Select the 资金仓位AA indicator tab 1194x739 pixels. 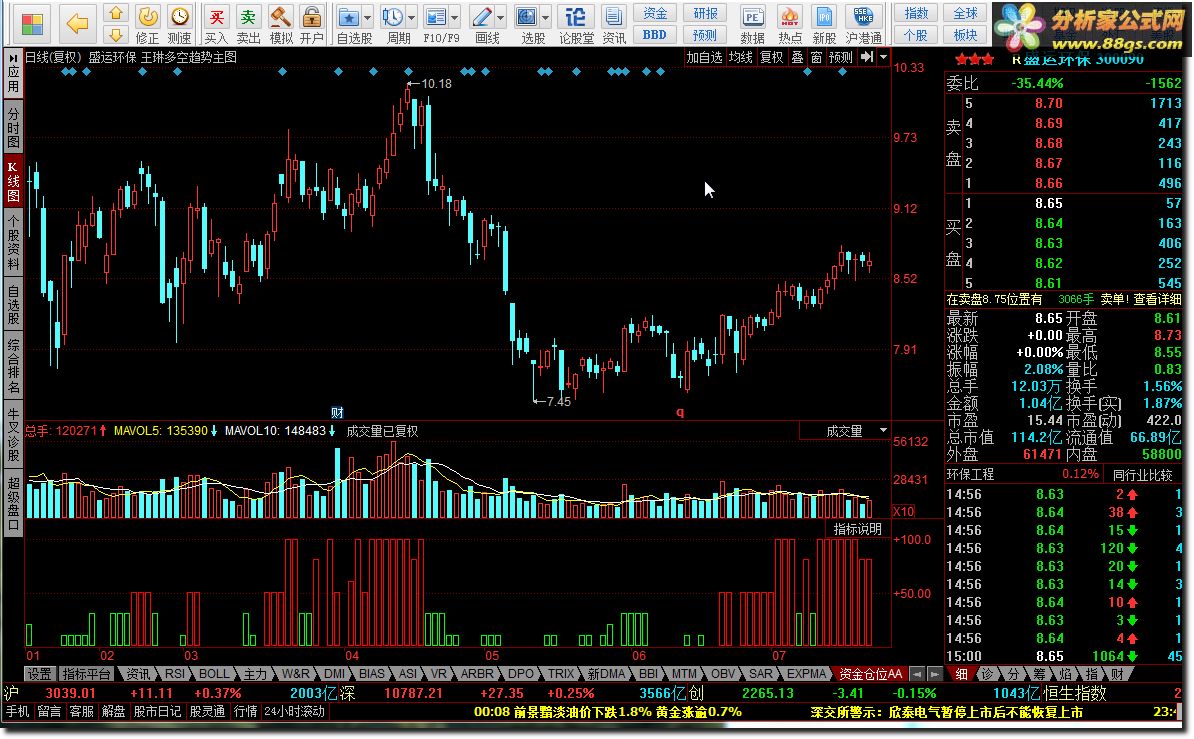870,674
